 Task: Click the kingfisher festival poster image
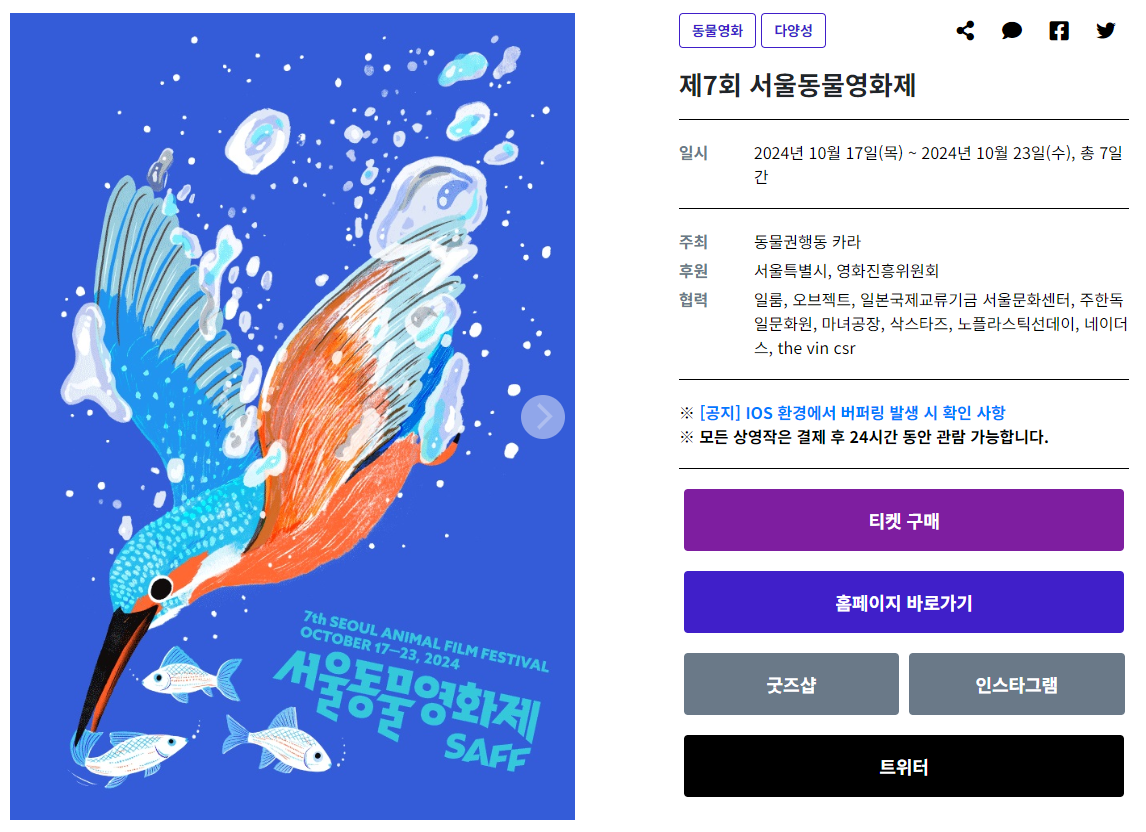292,416
